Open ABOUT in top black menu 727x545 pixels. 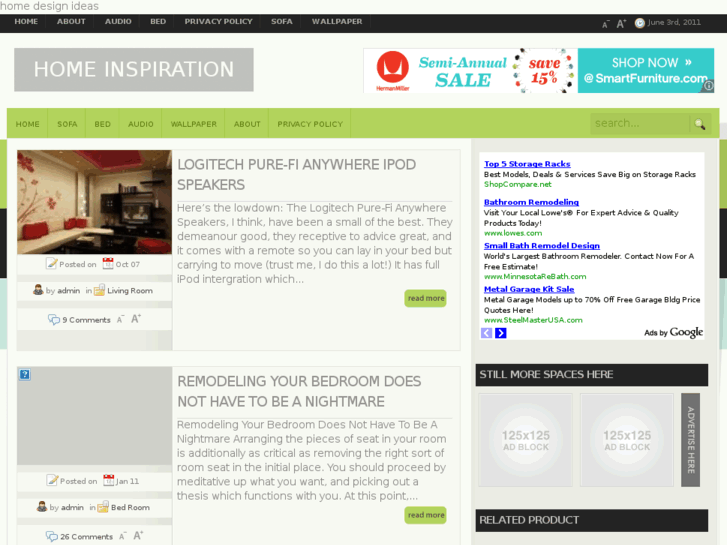pos(71,21)
